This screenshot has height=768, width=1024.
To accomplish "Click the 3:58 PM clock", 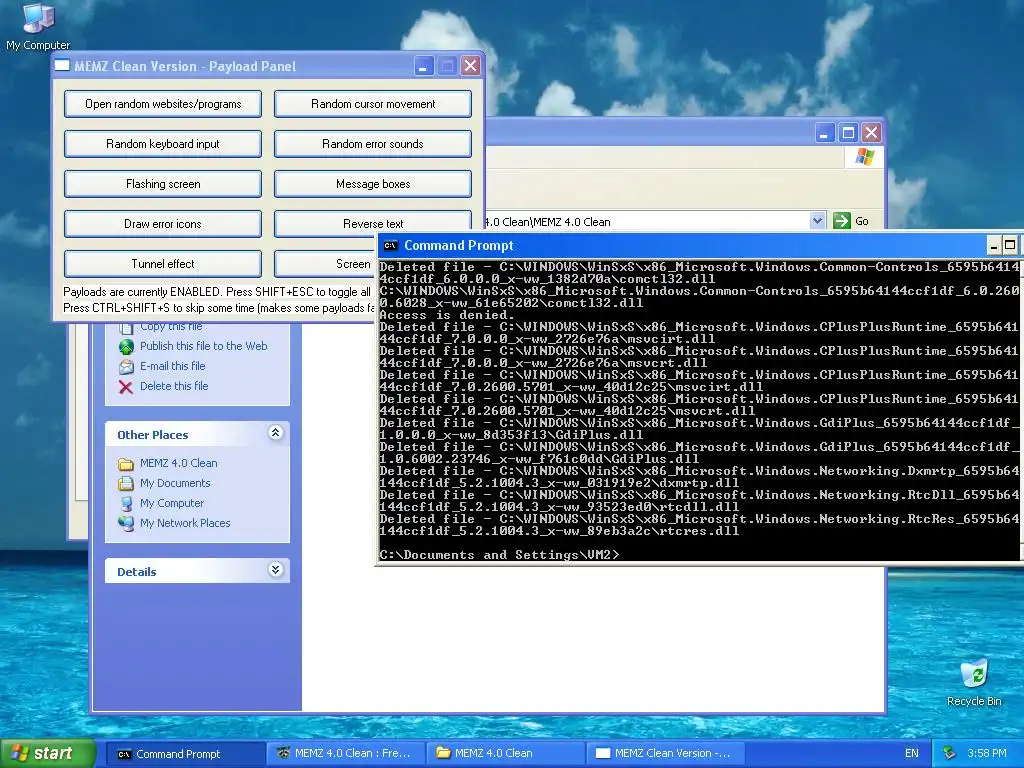I will click(987, 754).
